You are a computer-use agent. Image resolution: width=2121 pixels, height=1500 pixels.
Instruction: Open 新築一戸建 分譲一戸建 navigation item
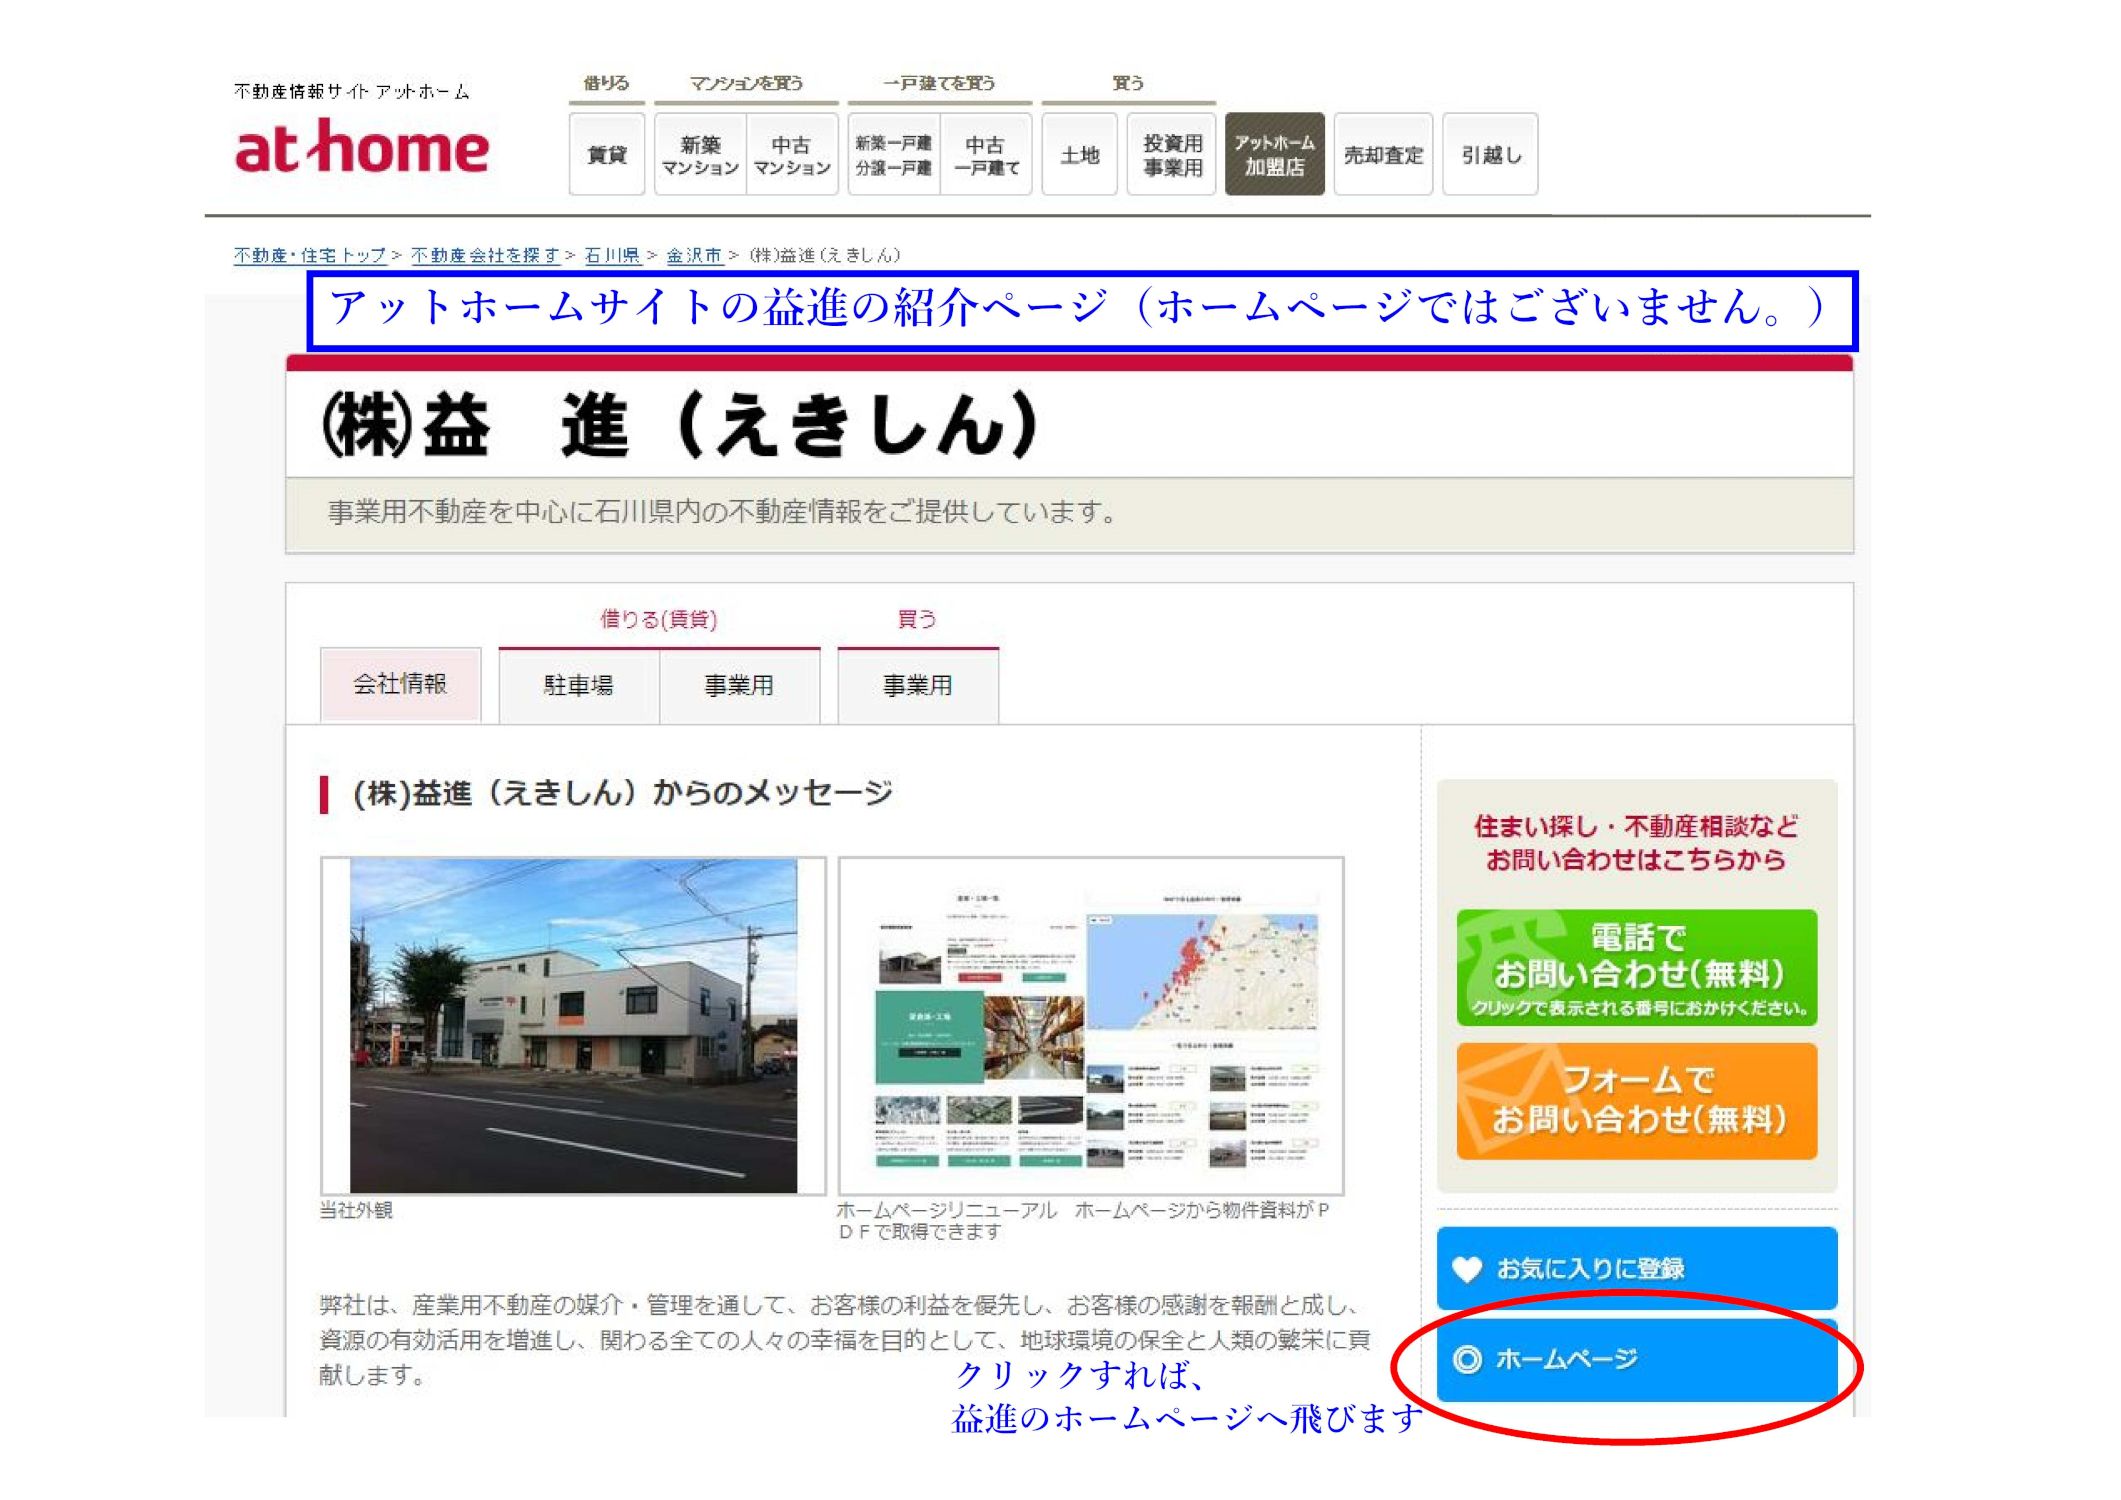click(x=893, y=154)
